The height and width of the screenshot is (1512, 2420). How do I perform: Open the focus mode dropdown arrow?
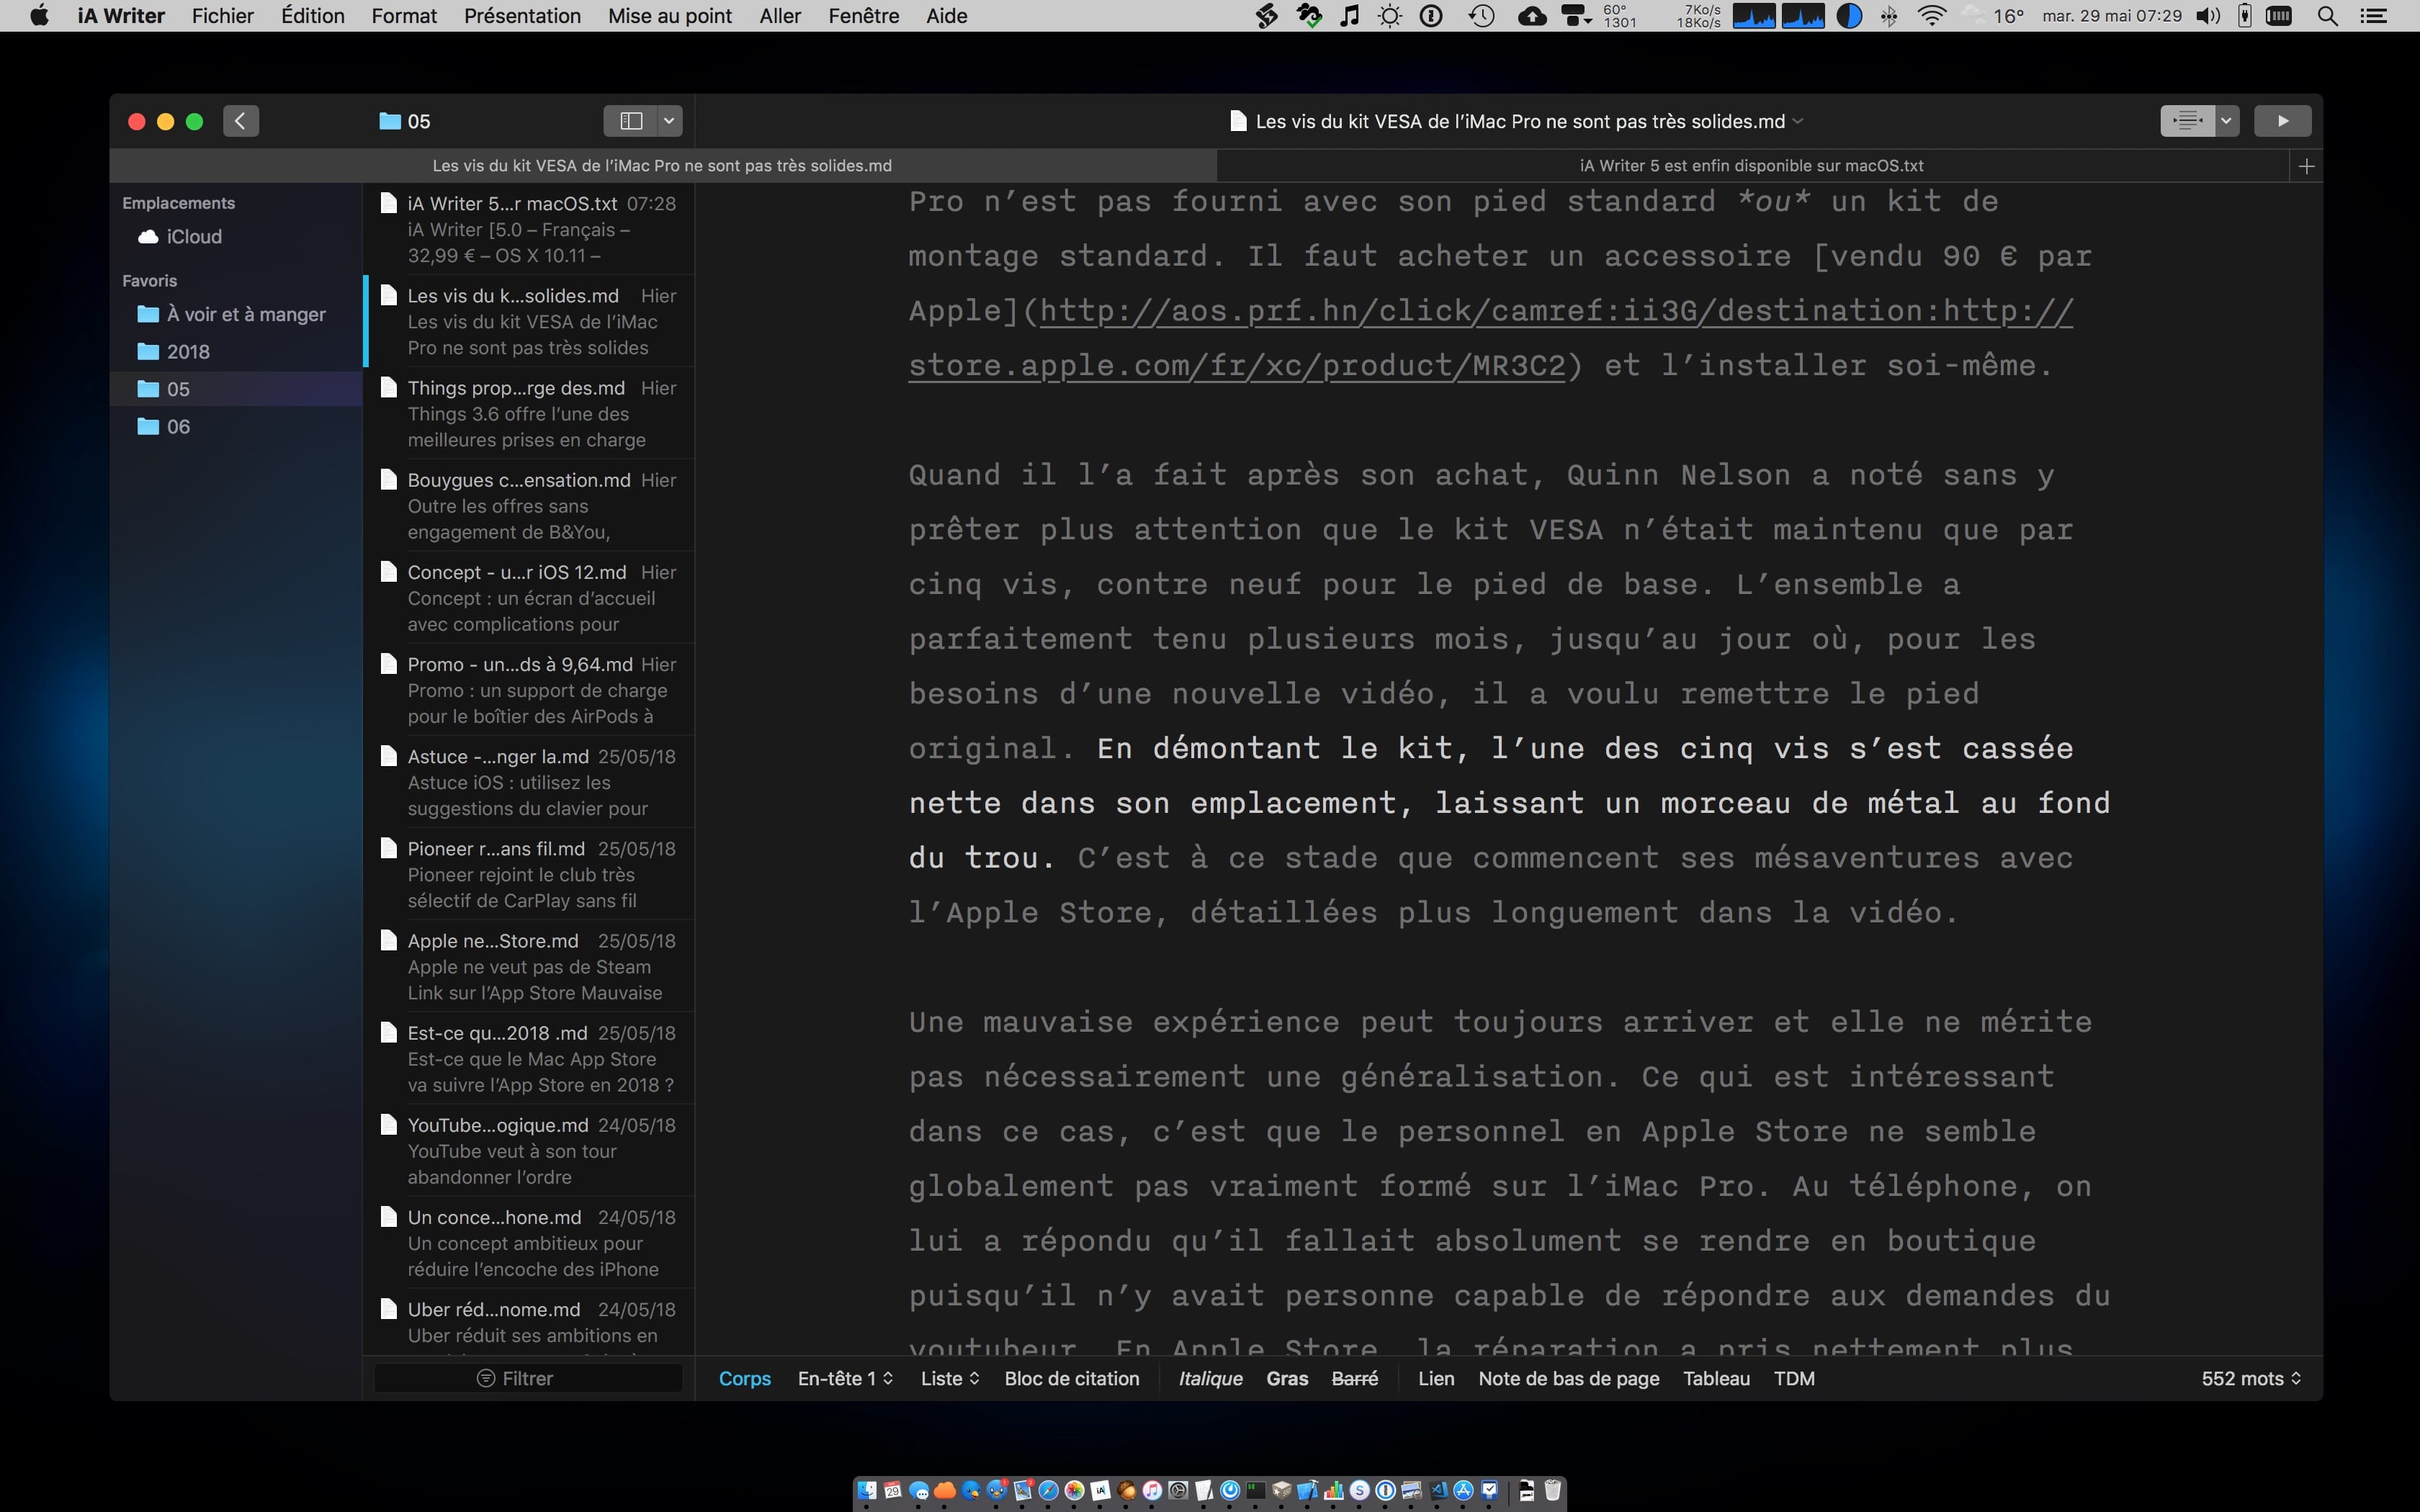(2226, 121)
